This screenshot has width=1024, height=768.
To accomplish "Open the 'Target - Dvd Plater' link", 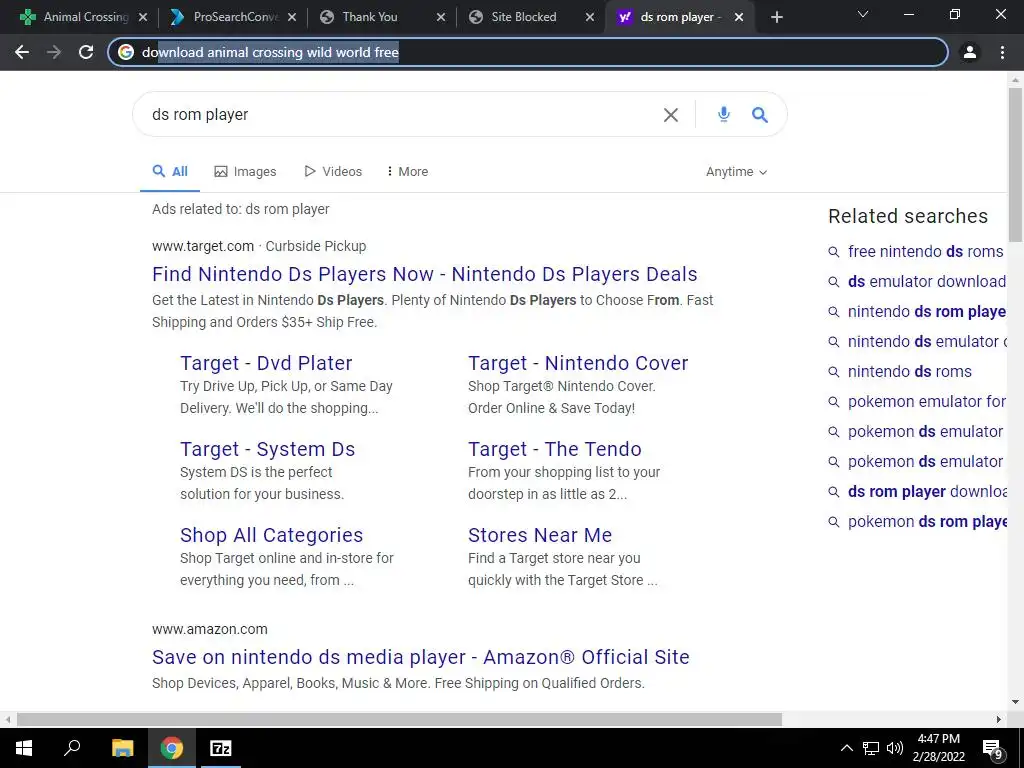I will pos(266,363).
